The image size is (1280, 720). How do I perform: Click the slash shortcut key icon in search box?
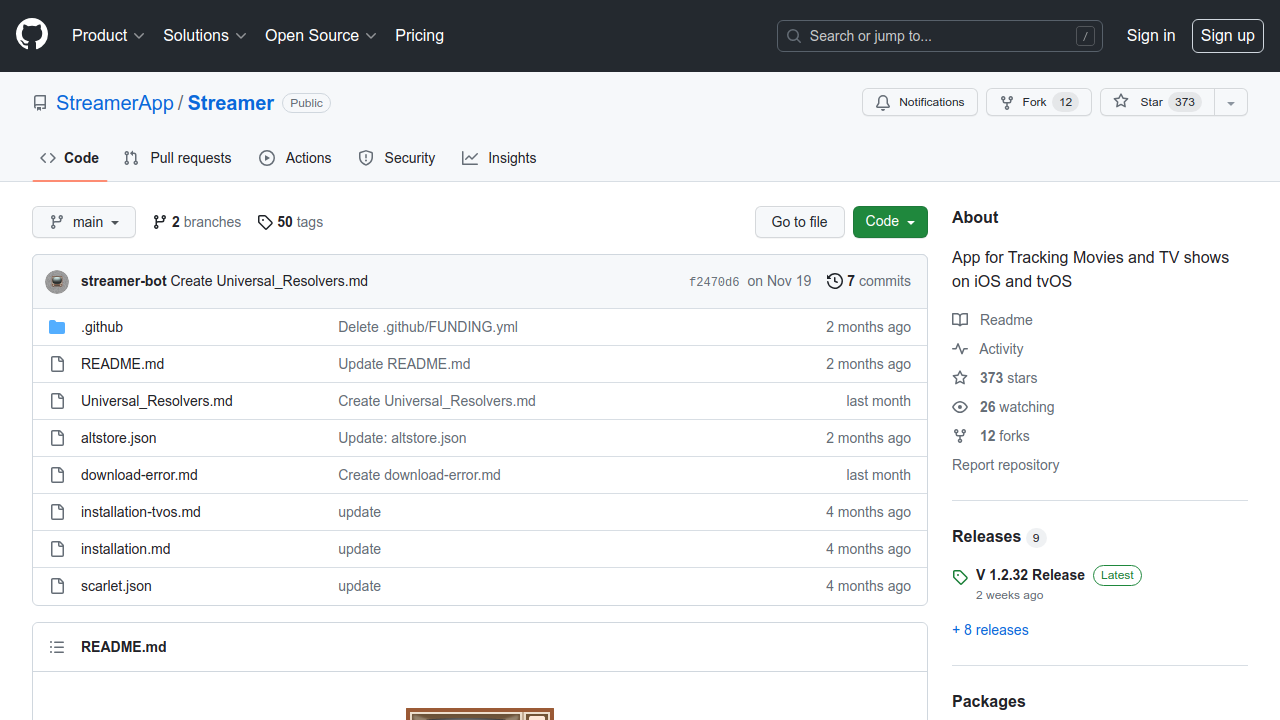click(x=1085, y=36)
